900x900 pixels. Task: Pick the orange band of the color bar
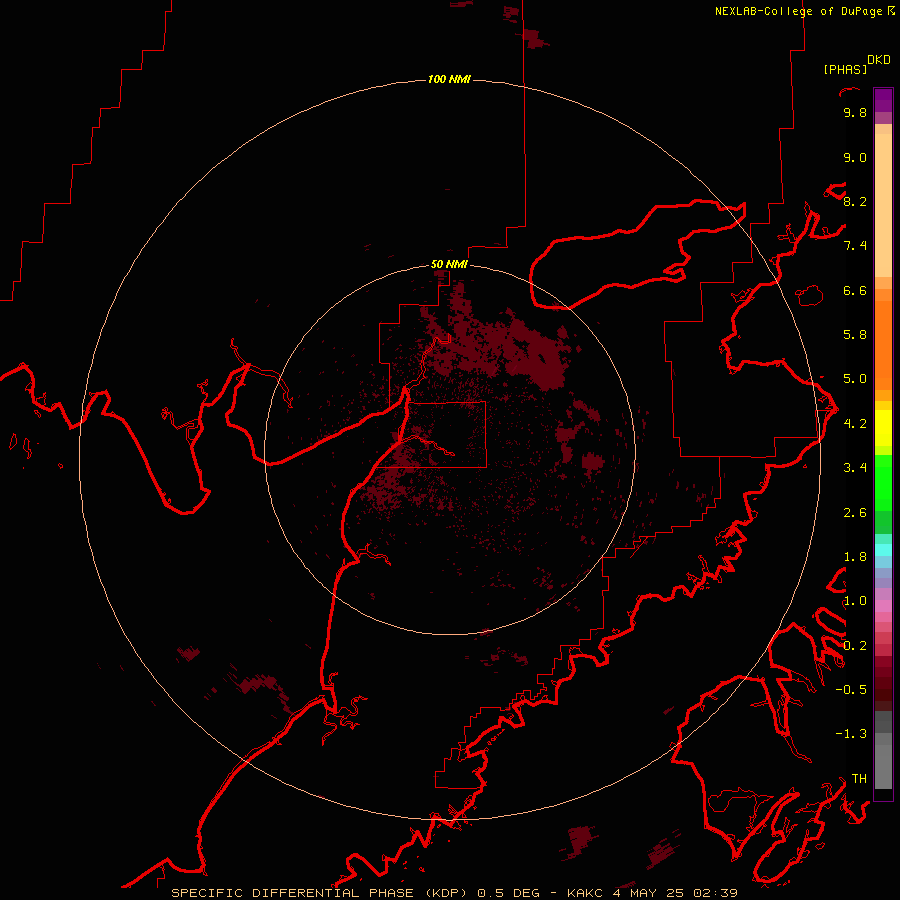tap(883, 345)
